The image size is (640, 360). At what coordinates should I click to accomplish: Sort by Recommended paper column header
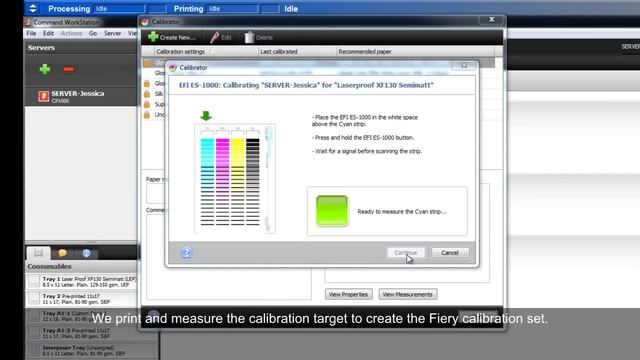coord(415,51)
